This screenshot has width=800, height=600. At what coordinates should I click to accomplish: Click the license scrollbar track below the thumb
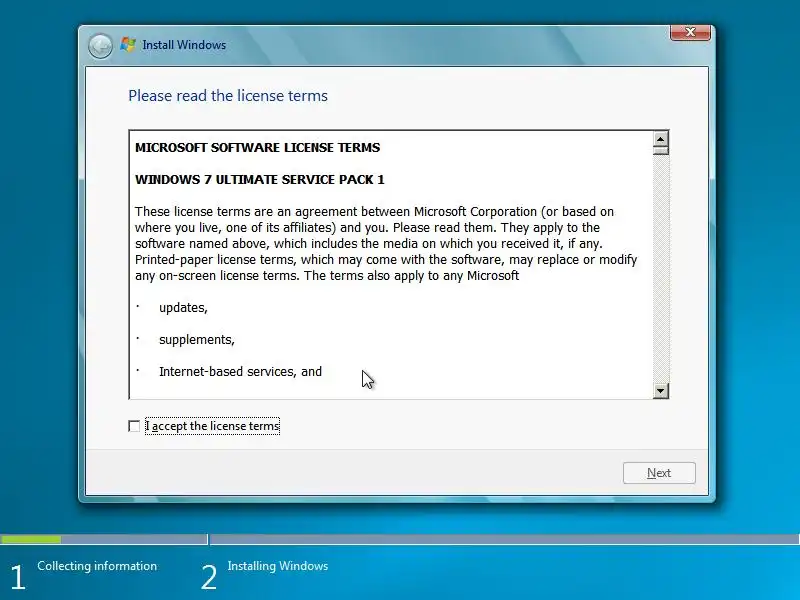(660, 269)
